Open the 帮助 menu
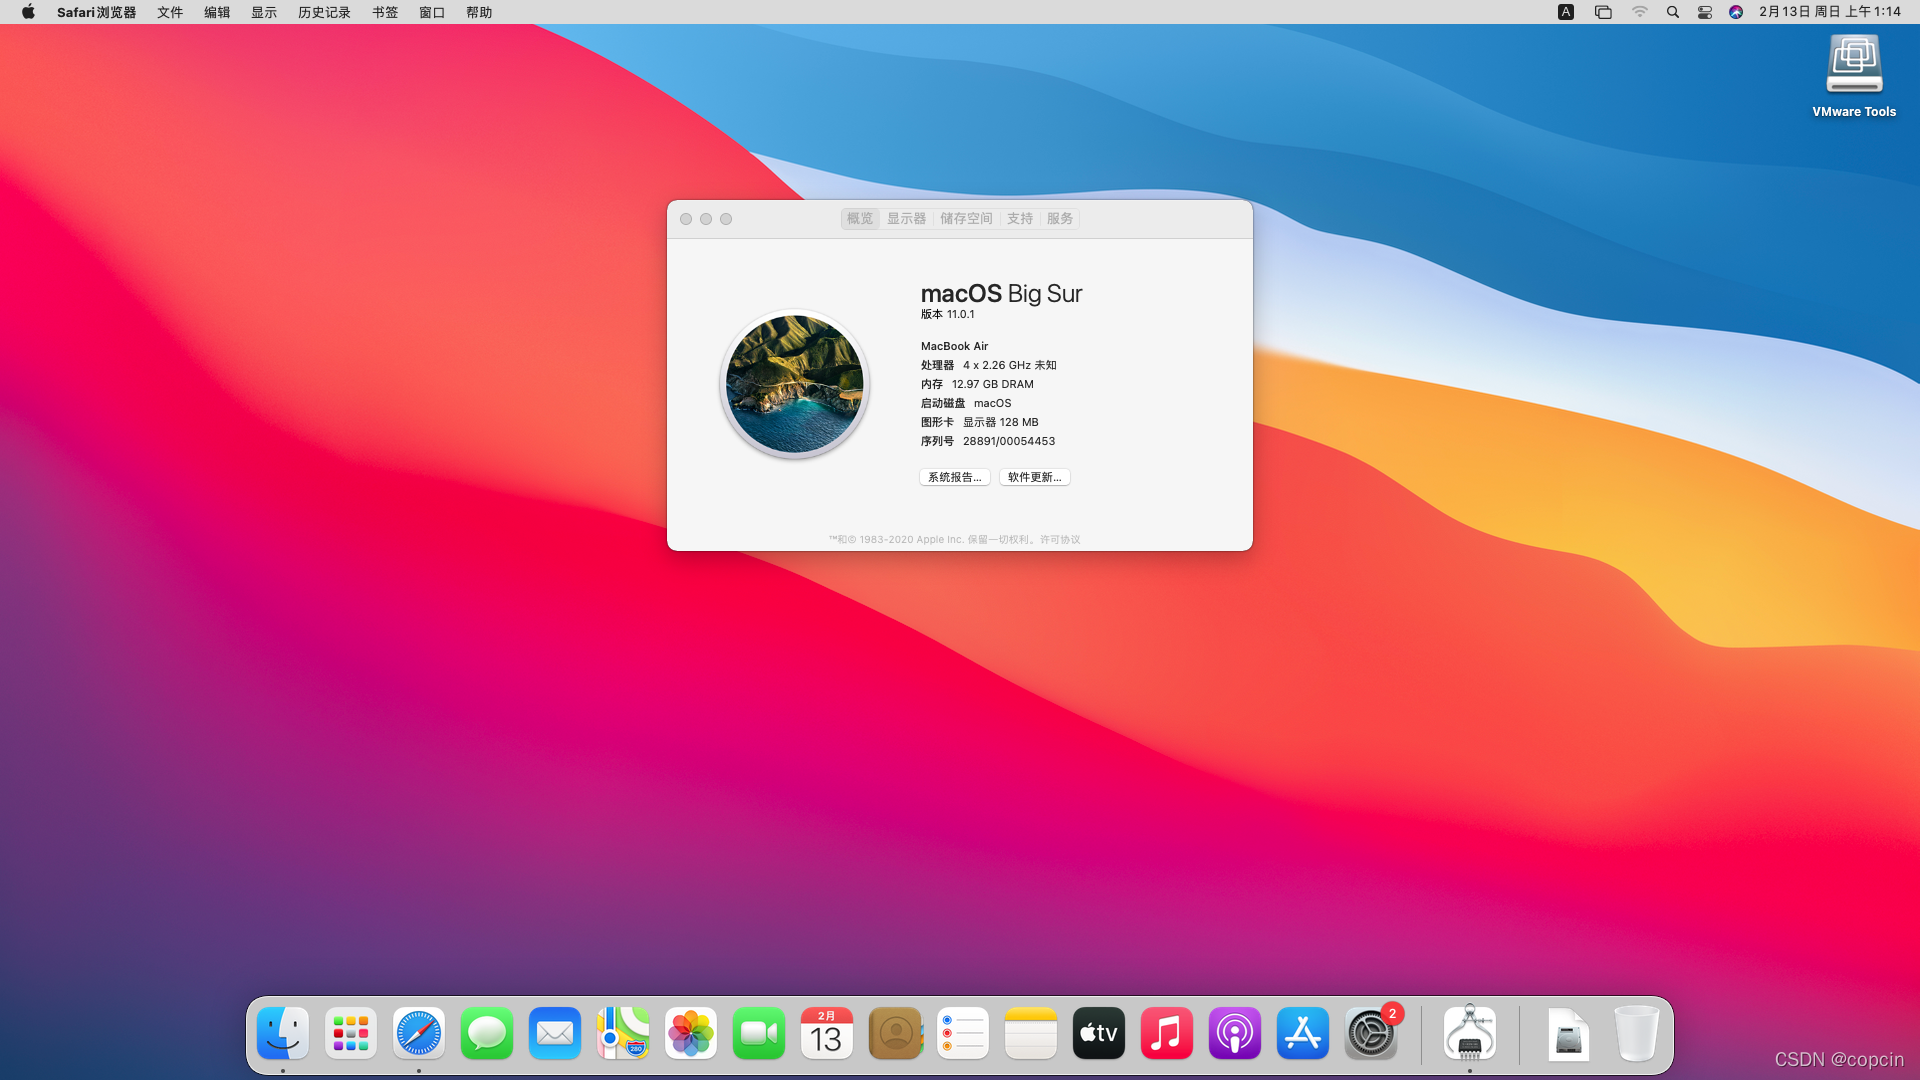The image size is (1920, 1080). coord(479,12)
